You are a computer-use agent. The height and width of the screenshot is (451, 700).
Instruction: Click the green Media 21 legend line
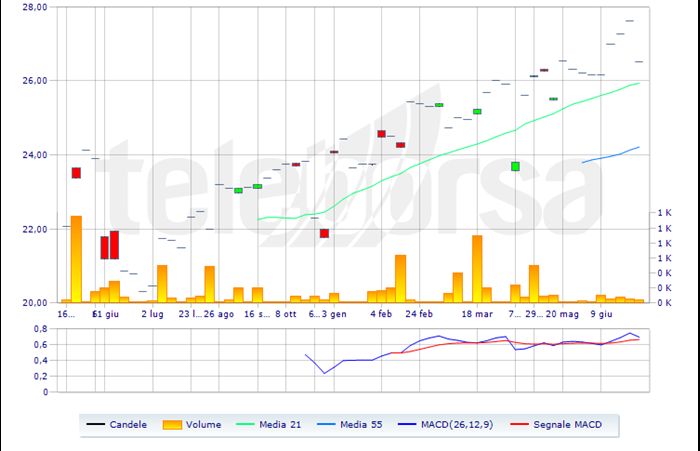(x=245, y=424)
